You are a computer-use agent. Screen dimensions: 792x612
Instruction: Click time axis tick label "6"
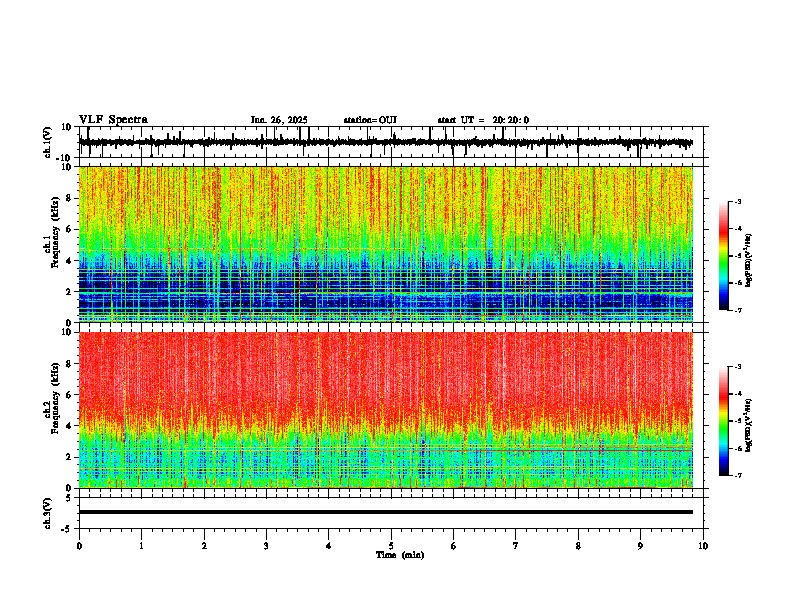[x=454, y=546]
